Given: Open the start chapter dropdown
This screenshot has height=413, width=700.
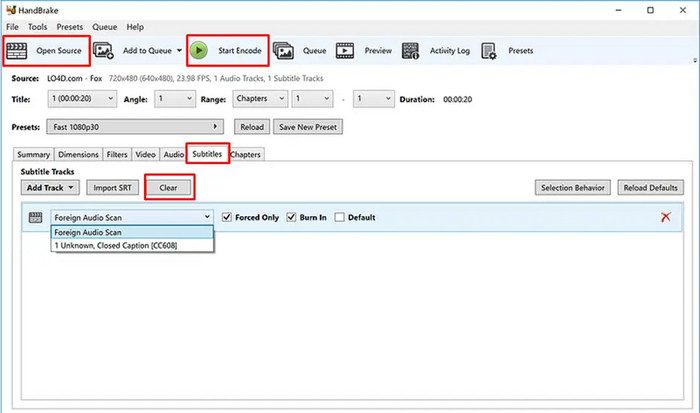Looking at the screenshot, I should coord(312,99).
